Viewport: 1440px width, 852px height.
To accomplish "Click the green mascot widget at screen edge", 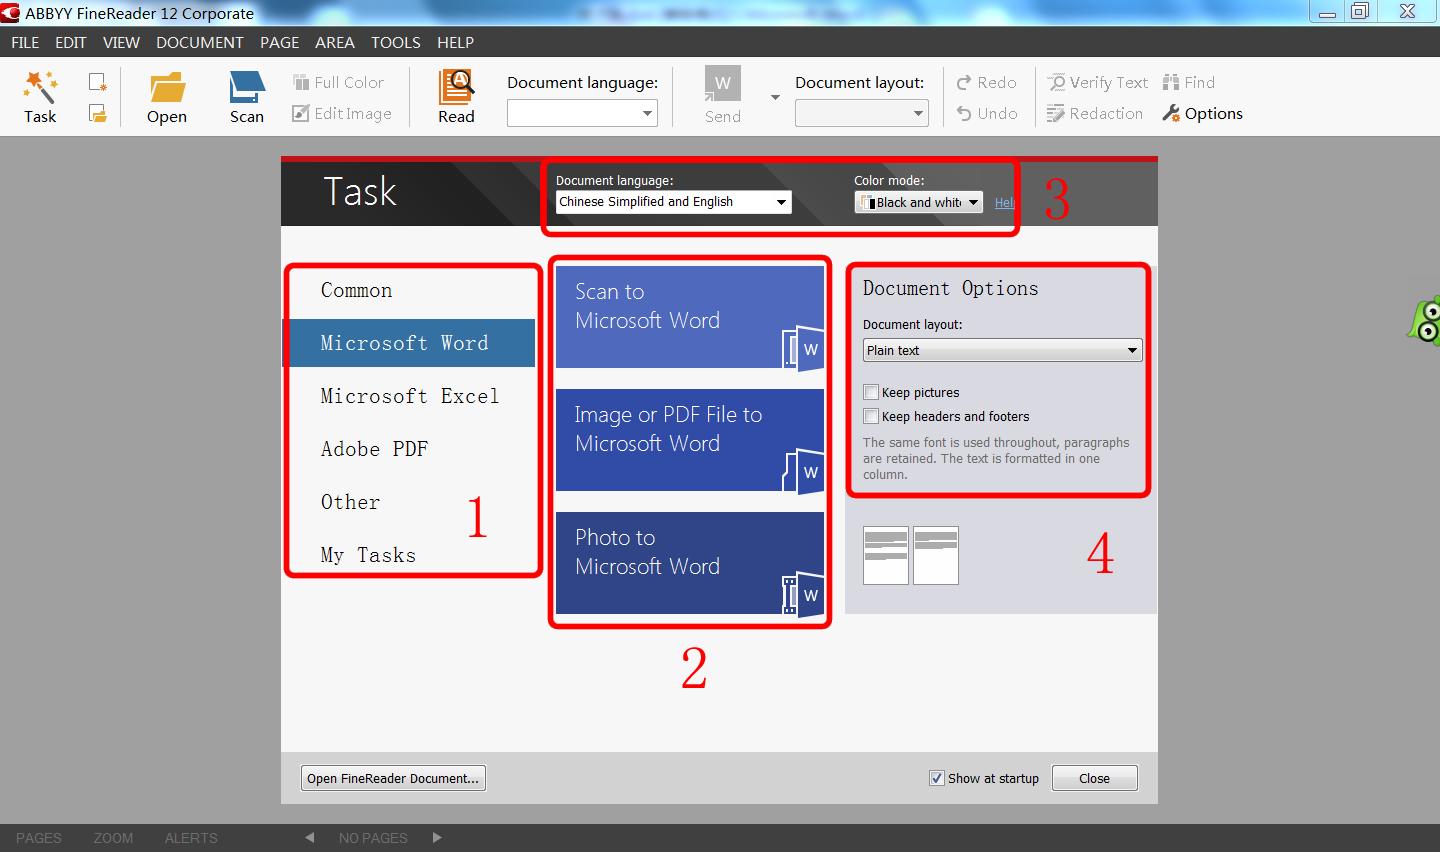I will tap(1424, 320).
